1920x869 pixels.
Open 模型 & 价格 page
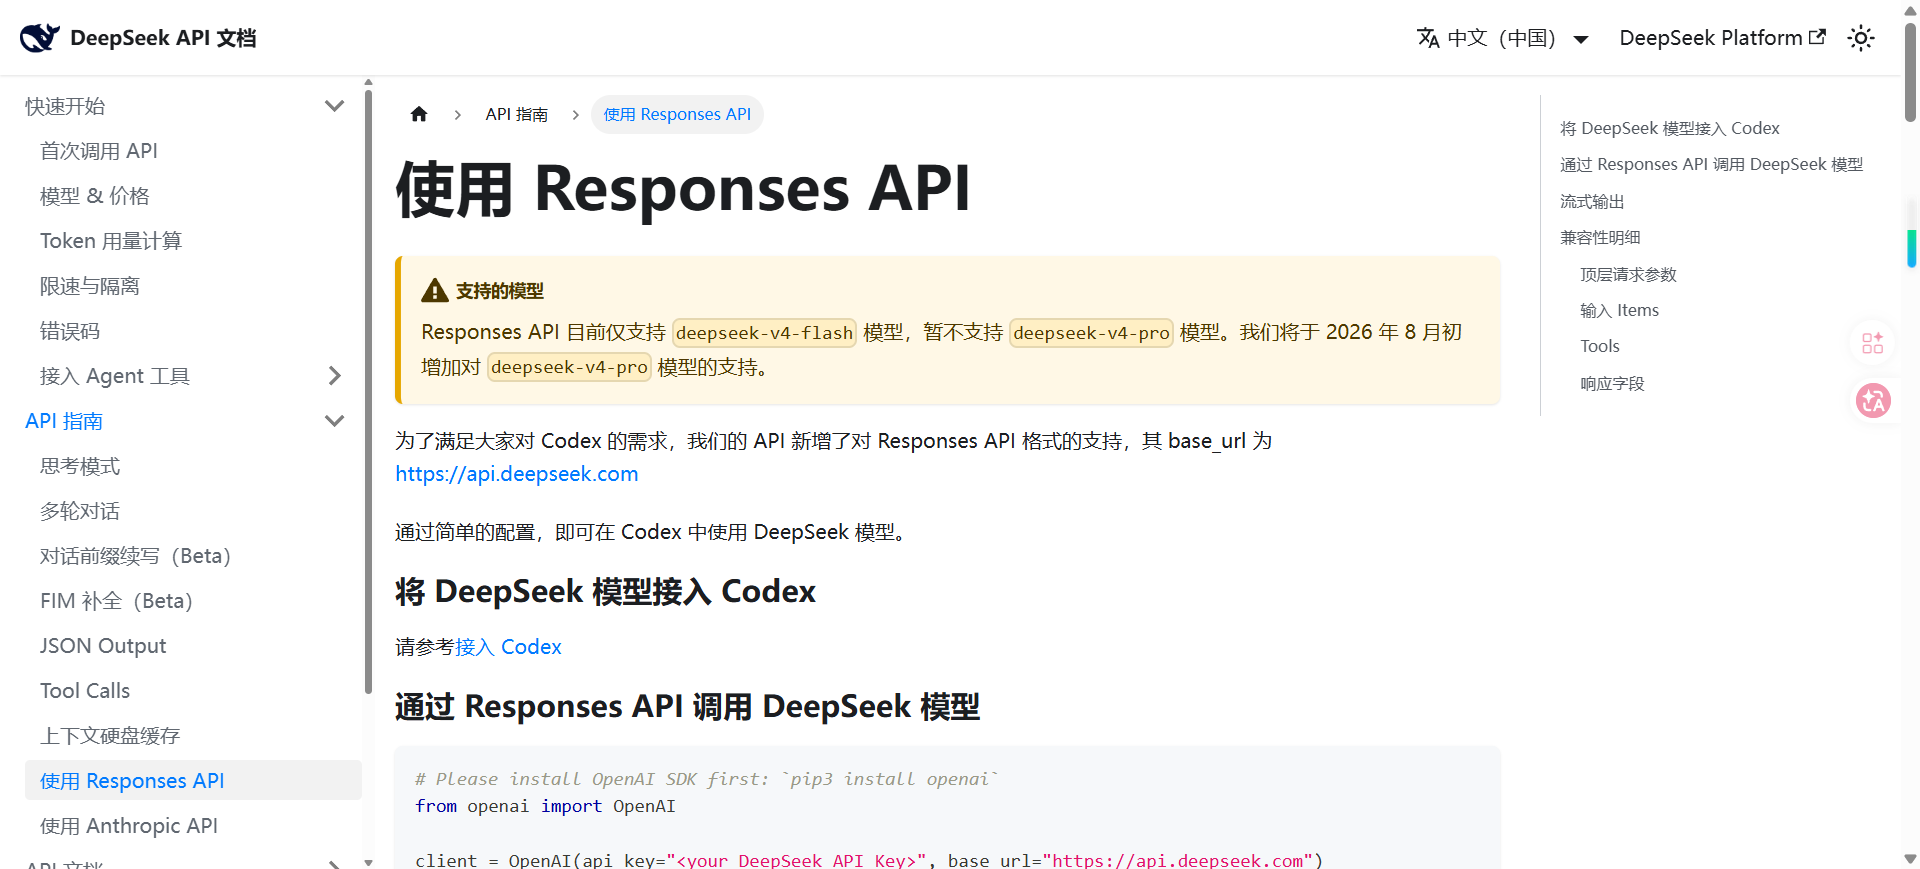(x=95, y=196)
